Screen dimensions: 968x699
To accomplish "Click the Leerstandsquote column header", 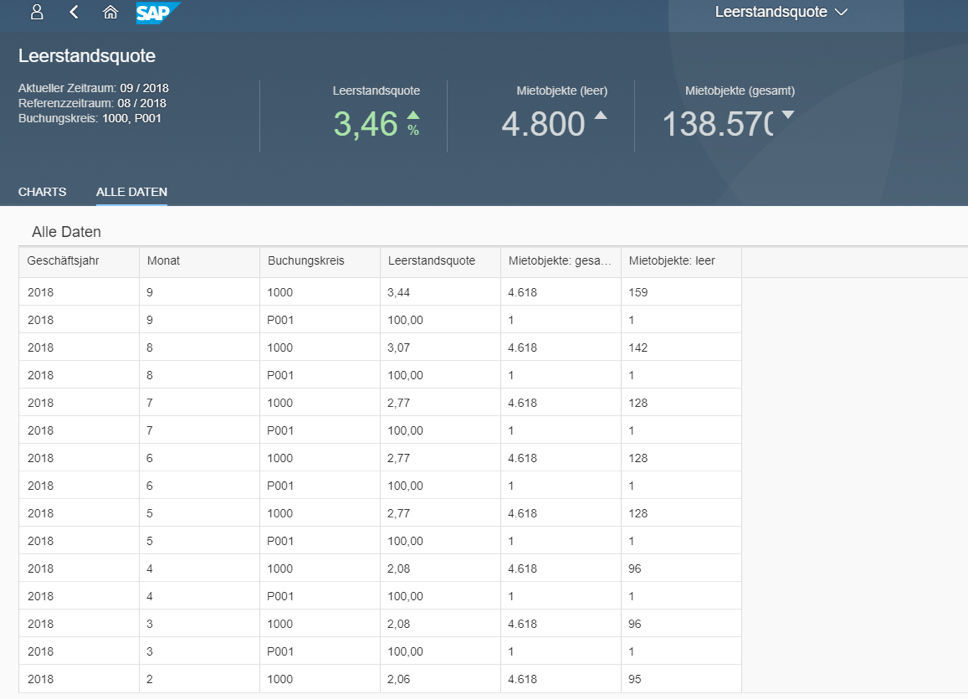I will pyautogui.click(x=440, y=261).
